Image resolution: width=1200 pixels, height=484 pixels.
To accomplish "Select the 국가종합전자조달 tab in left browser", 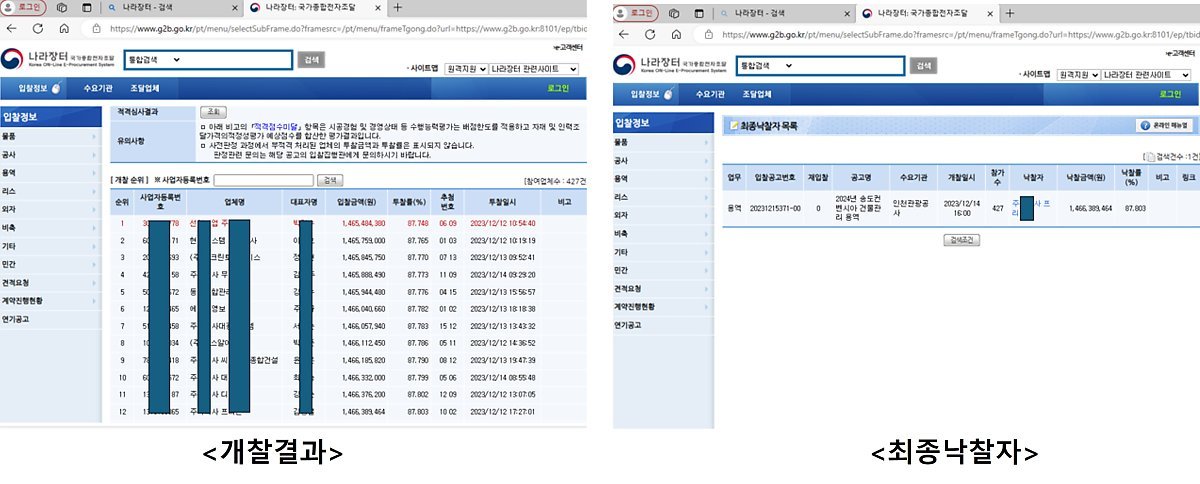I will pos(315,8).
